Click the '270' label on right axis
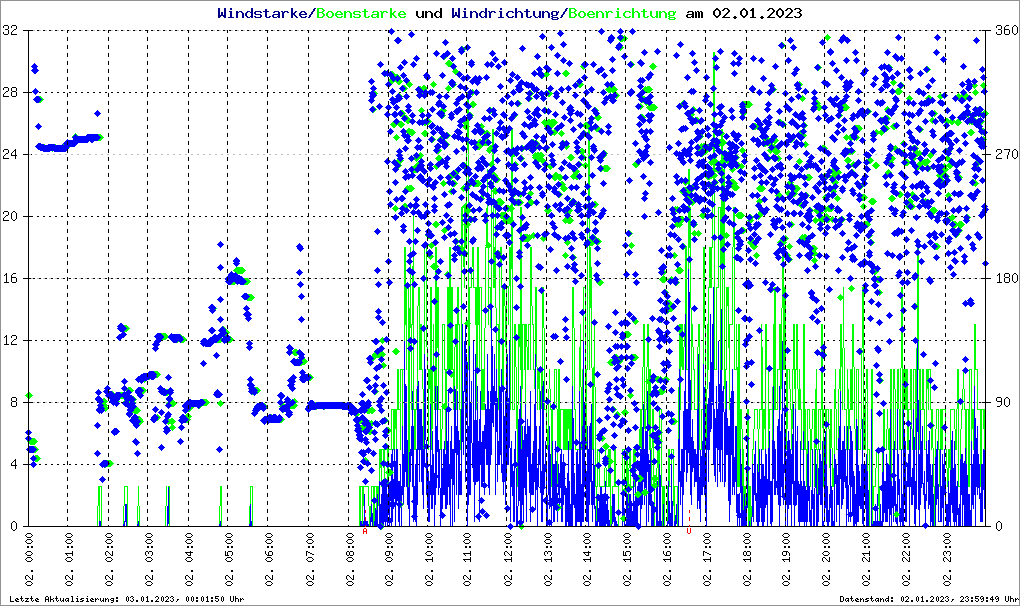1020x606 pixels. click(x=1005, y=154)
